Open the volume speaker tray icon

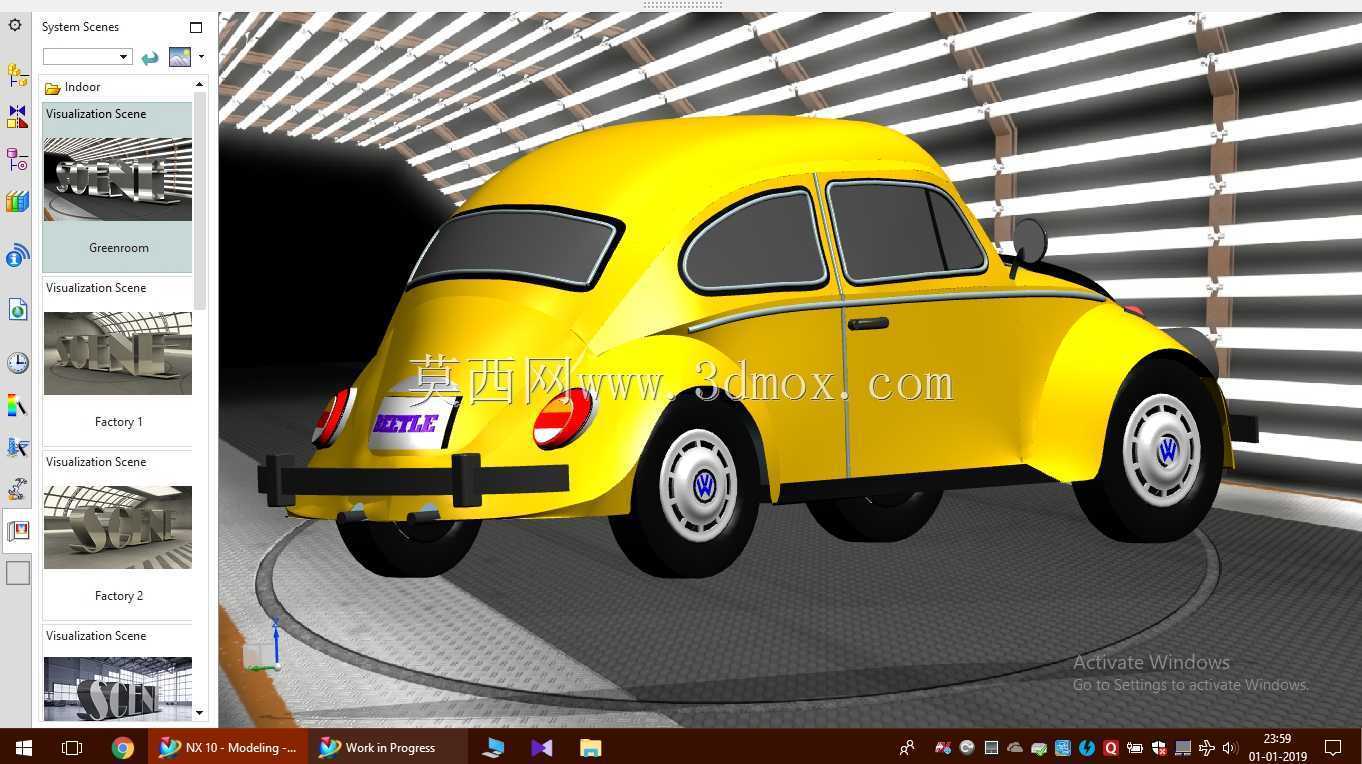pyautogui.click(x=1230, y=747)
